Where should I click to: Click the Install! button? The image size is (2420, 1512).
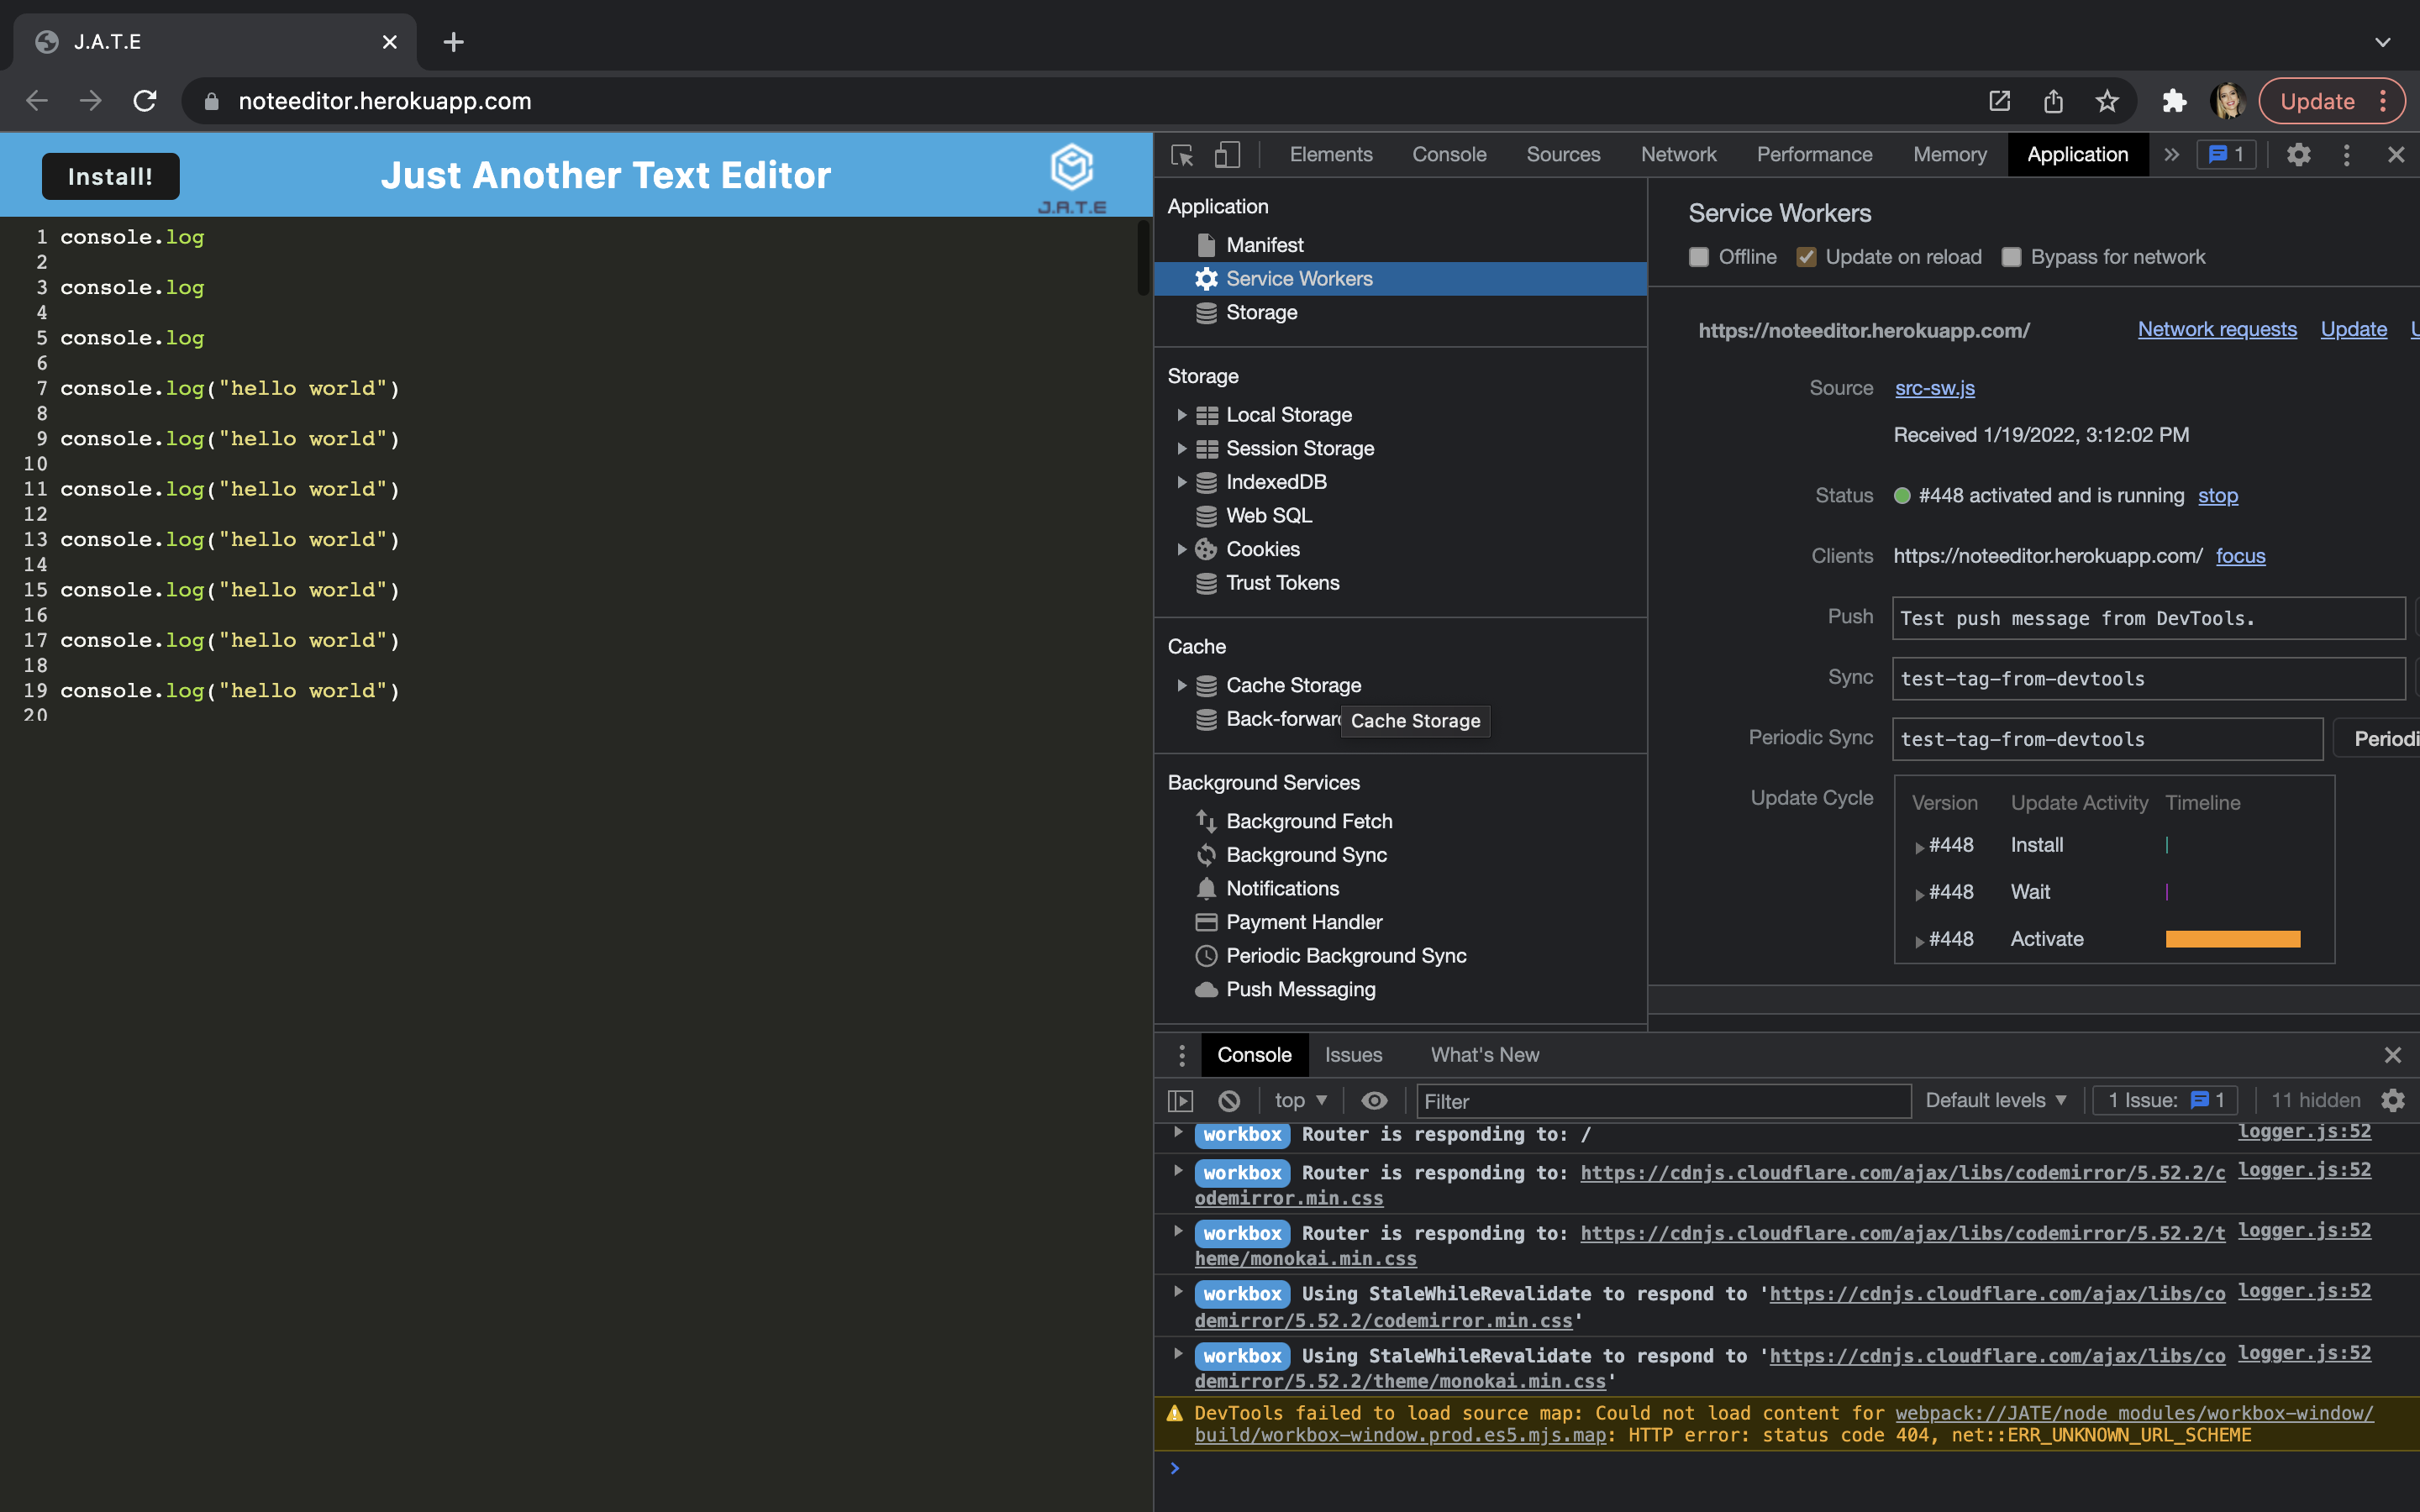coord(110,176)
